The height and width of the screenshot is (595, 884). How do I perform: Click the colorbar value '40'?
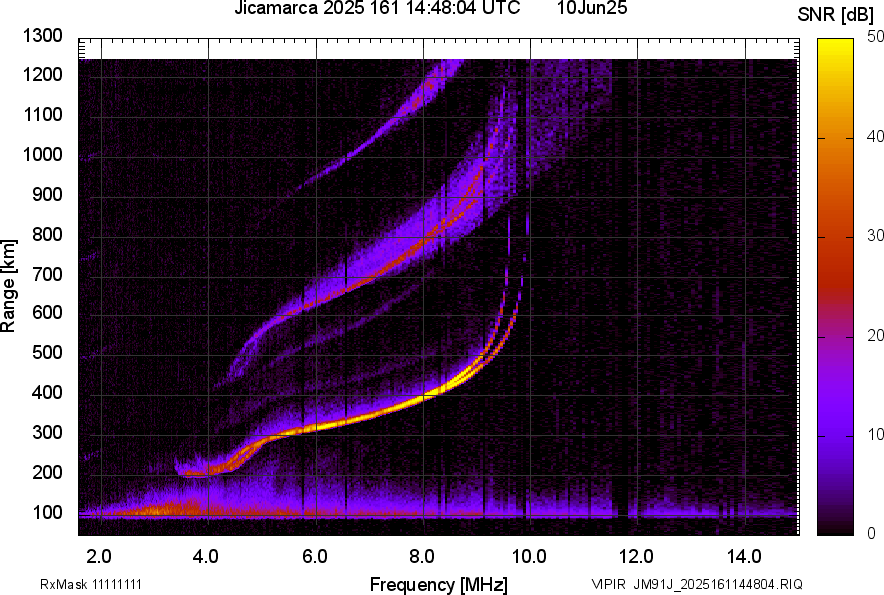click(x=876, y=136)
